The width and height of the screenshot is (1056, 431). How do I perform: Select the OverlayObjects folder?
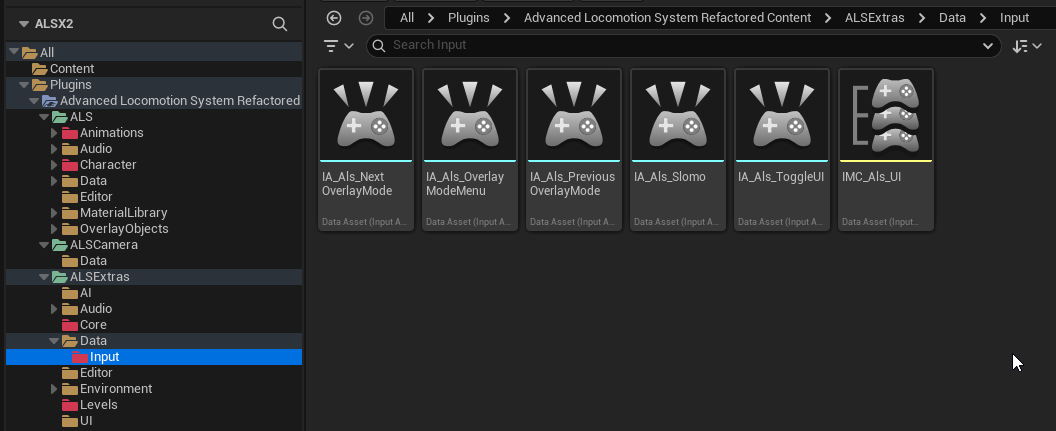click(124, 229)
